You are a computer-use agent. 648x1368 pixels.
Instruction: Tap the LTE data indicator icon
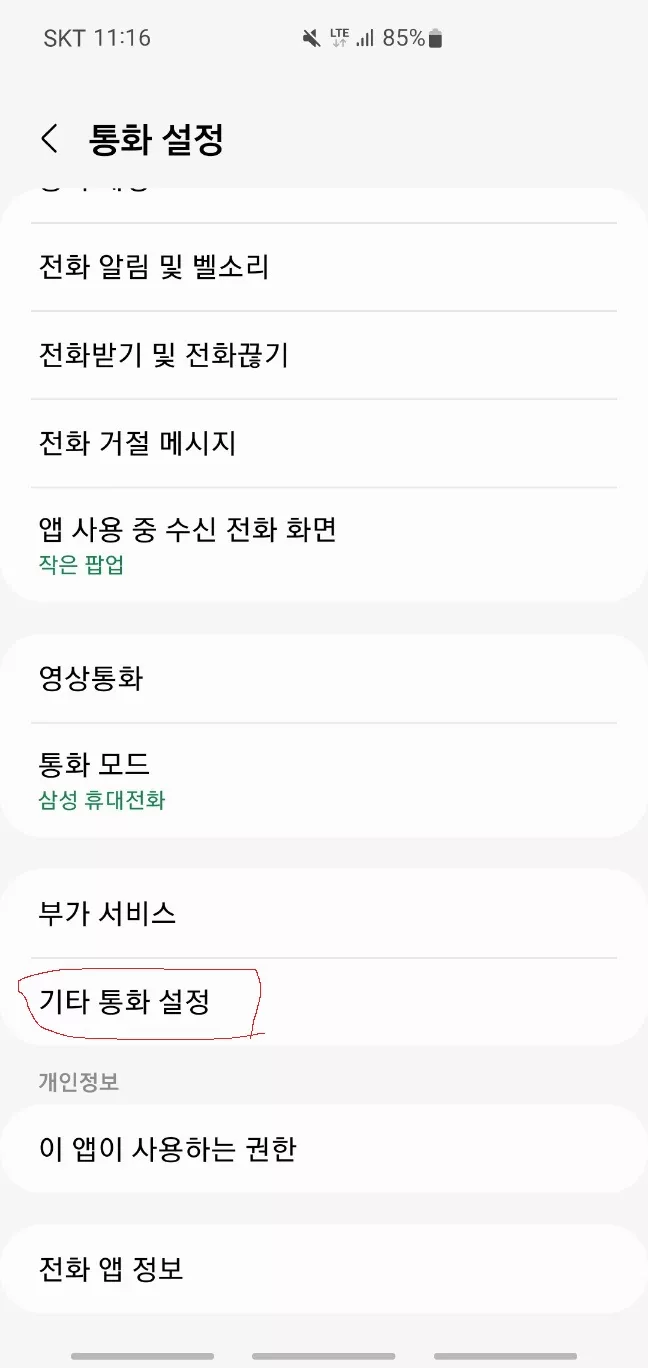point(339,38)
